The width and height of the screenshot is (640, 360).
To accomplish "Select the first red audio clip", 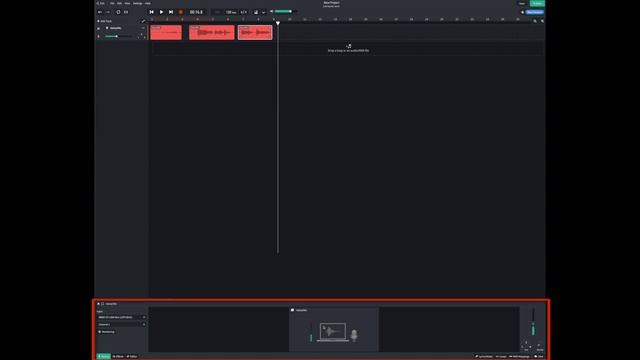I will coord(166,32).
